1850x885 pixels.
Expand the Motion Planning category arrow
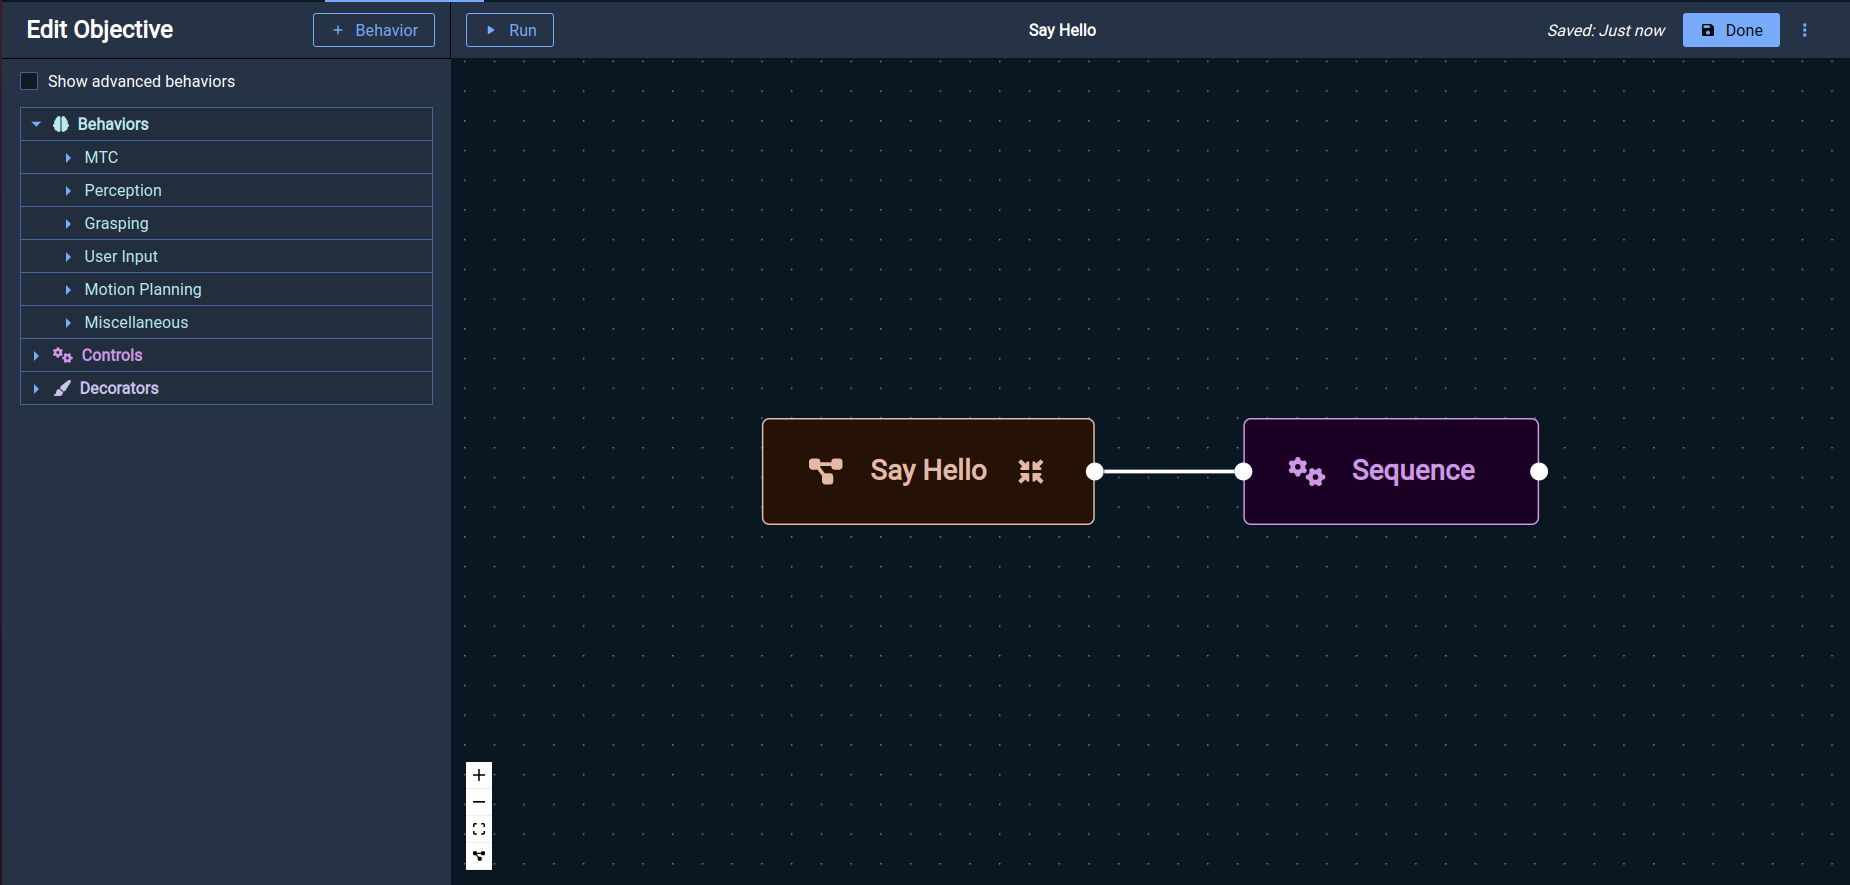[68, 289]
